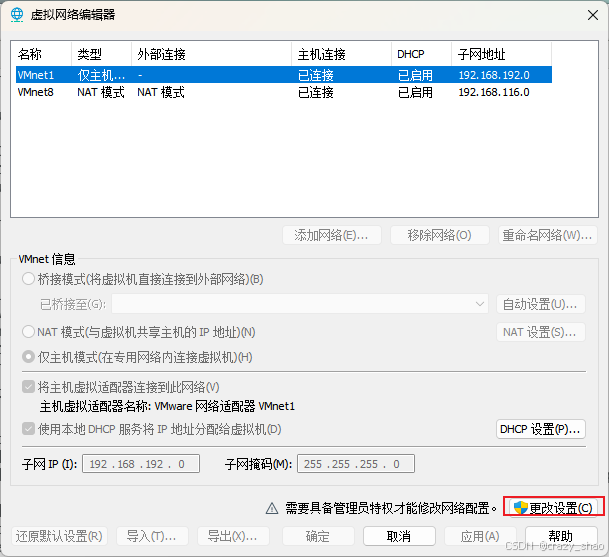Image resolution: width=609 pixels, height=557 pixels.
Task: Click 已连接 host cell in VMnet1 row
Action: (x=316, y=75)
